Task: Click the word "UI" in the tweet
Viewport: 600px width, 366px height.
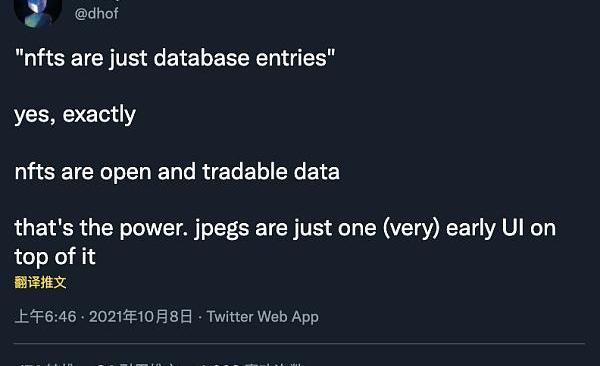Action: point(512,228)
